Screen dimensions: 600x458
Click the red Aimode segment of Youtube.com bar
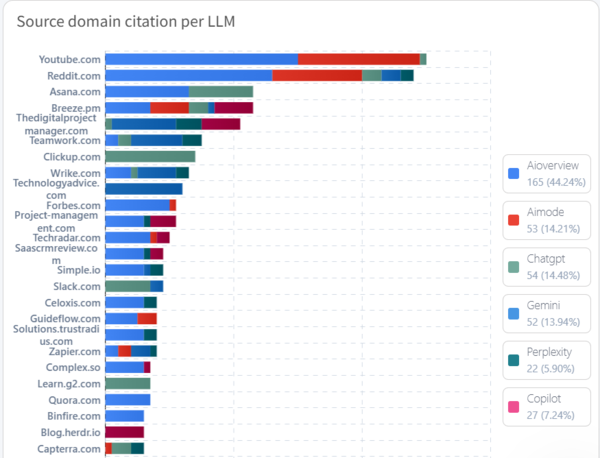pos(359,59)
